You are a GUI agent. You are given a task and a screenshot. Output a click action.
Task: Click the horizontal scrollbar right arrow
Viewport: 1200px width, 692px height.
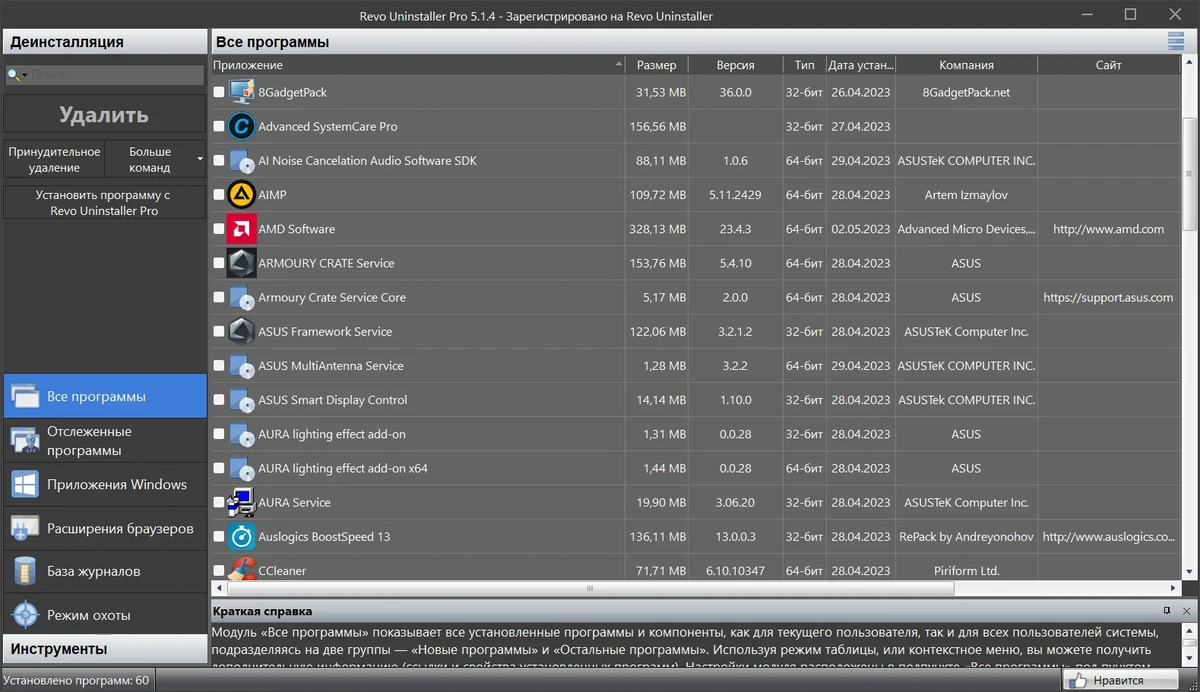pyautogui.click(x=1173, y=588)
